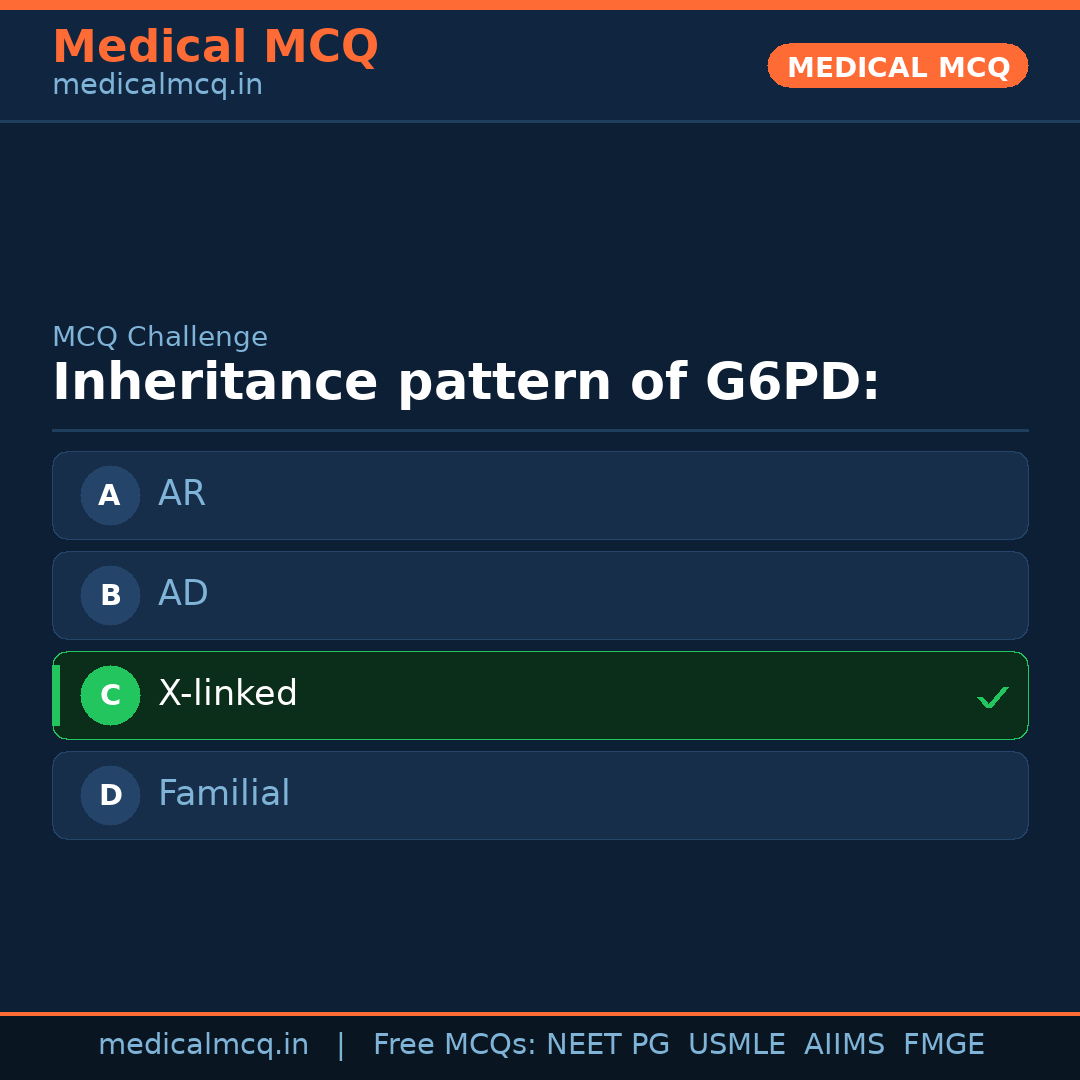Viewport: 1080px width, 1080px height.
Task: Open the medicalmcq.in link in the footer
Action: pos(203,1045)
